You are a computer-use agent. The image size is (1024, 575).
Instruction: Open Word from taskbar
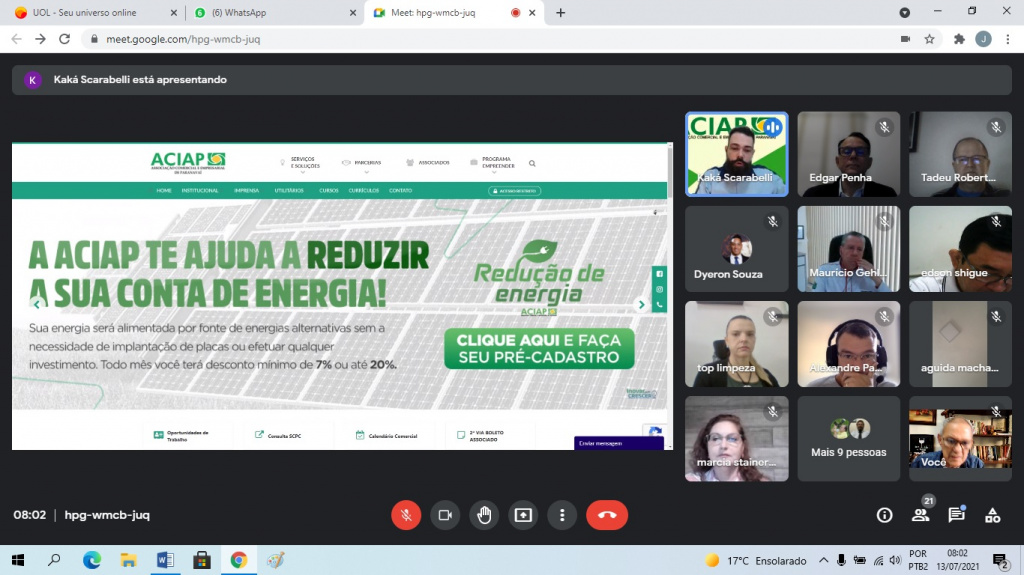165,560
